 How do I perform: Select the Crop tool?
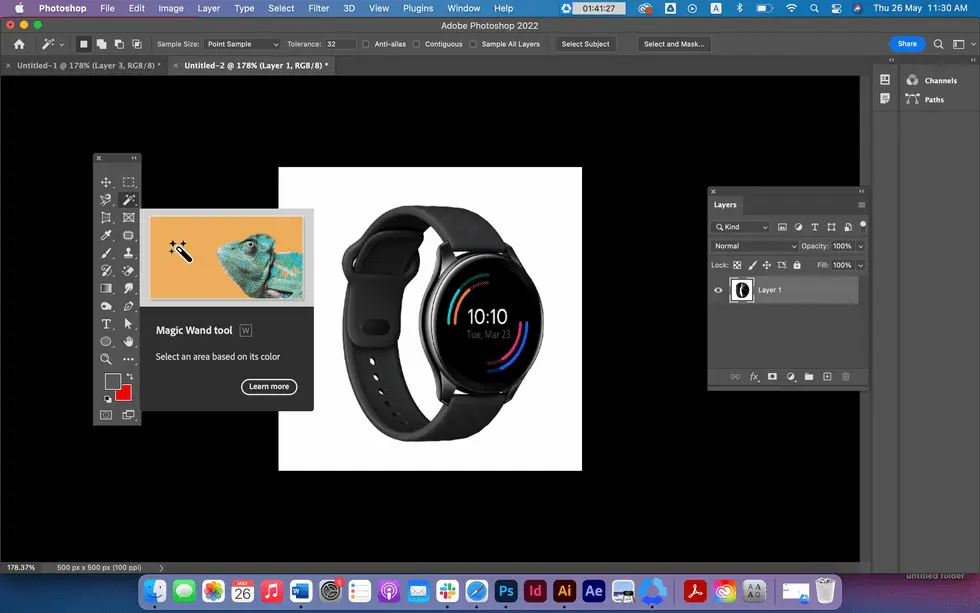point(106,217)
